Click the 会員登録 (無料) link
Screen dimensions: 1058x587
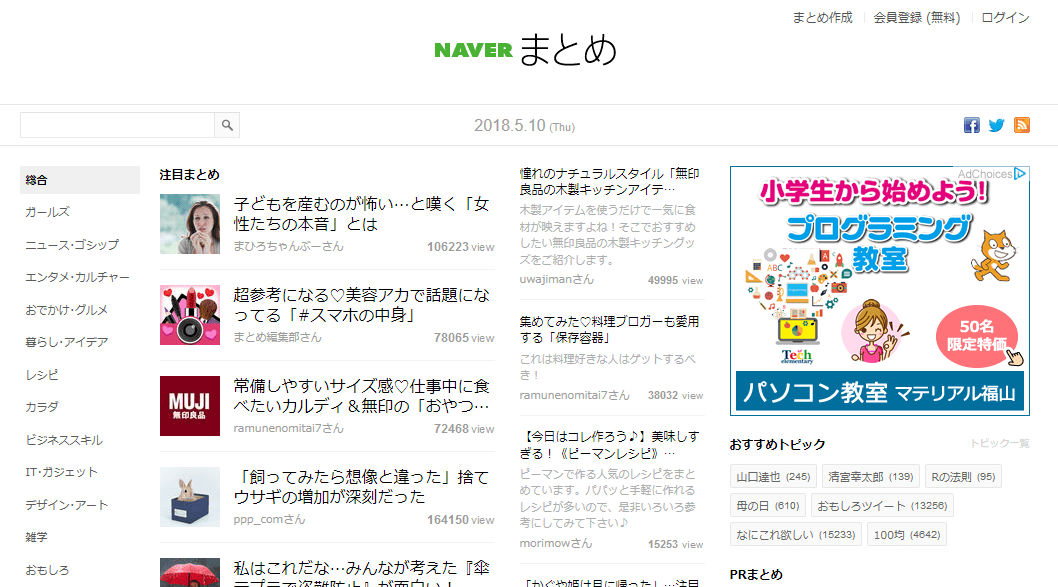pos(916,18)
